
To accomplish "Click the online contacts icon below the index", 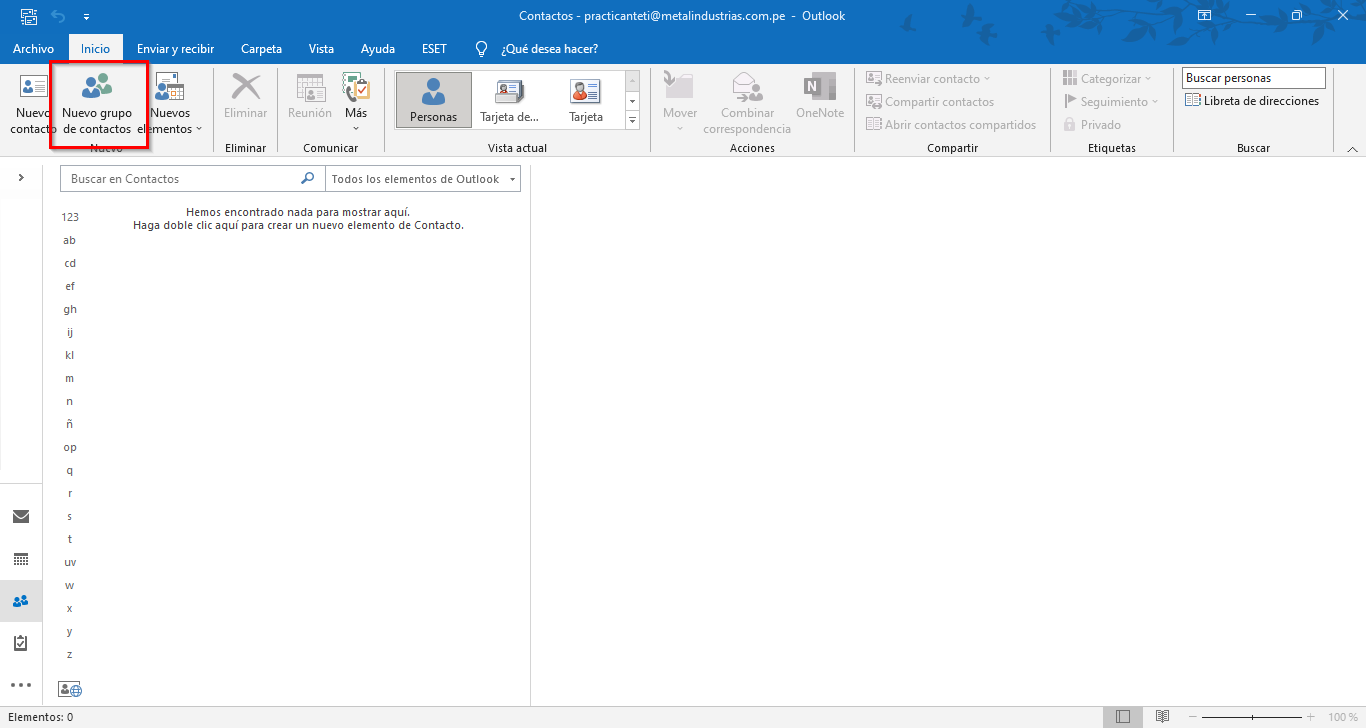I will coord(70,689).
